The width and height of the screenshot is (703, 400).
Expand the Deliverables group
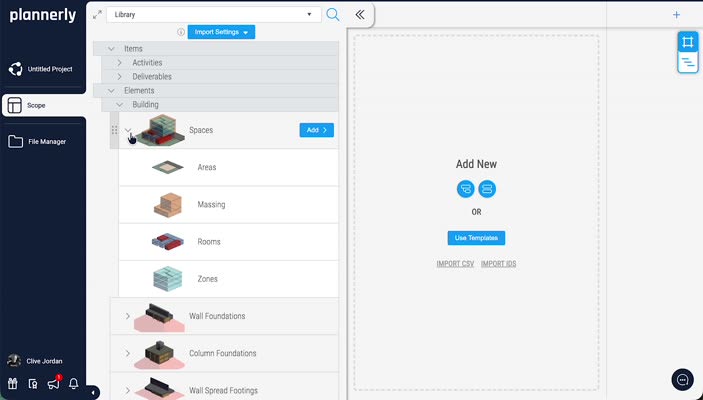[x=120, y=77]
